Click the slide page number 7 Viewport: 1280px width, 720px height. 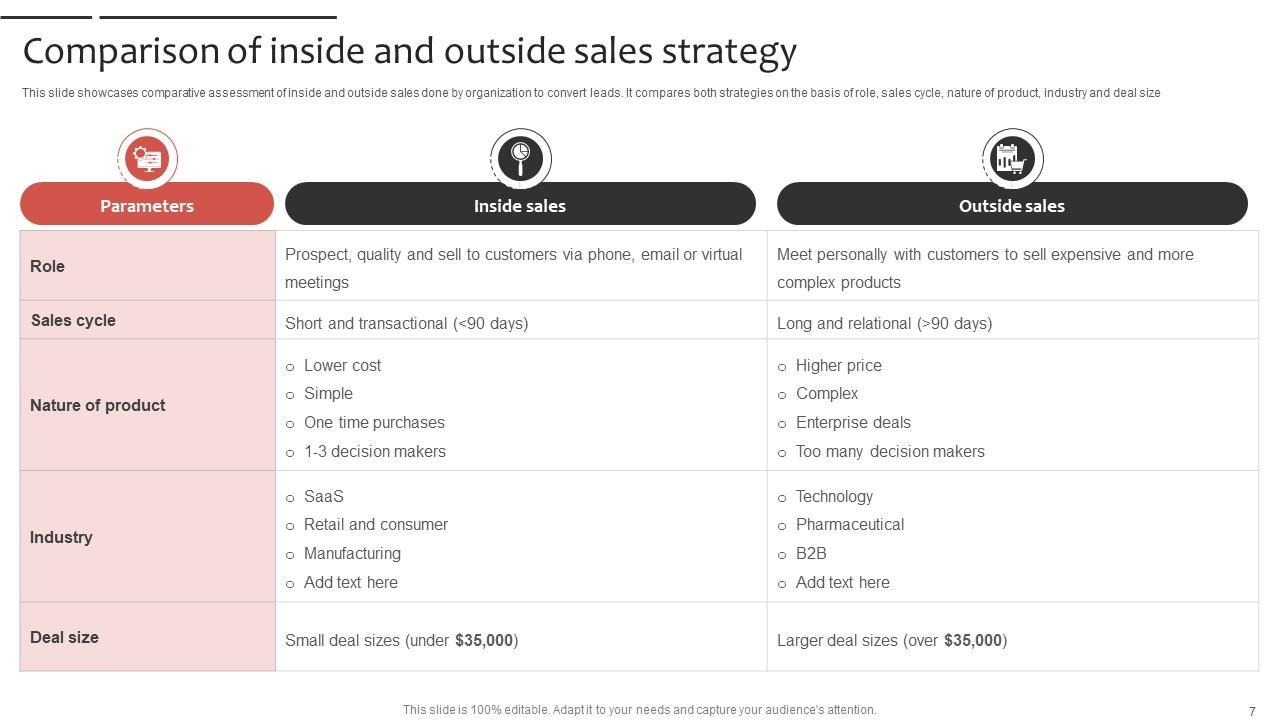tap(1252, 711)
